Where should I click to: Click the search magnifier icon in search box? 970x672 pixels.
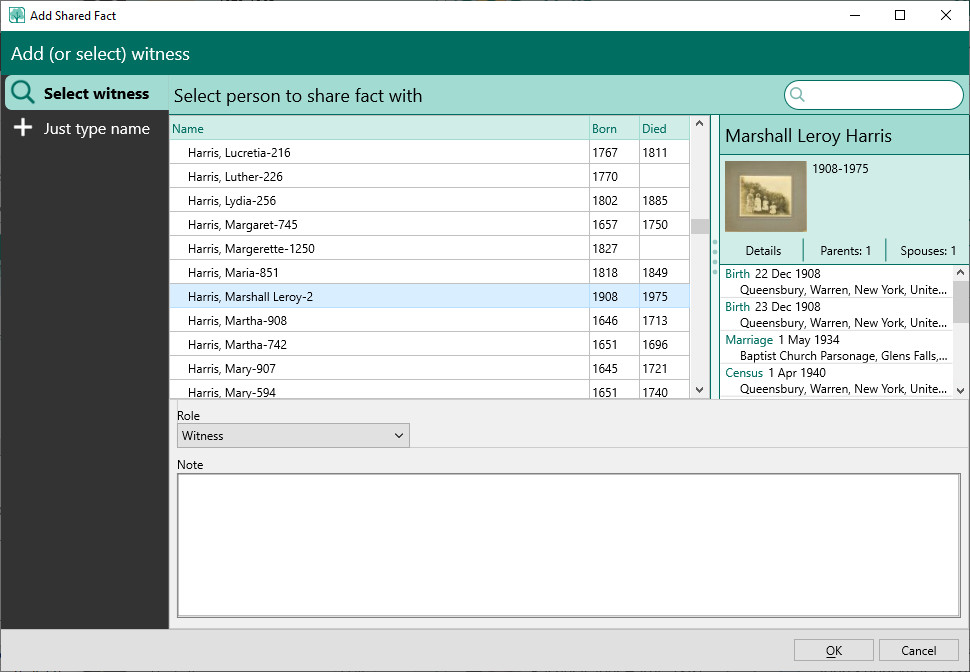coord(798,95)
